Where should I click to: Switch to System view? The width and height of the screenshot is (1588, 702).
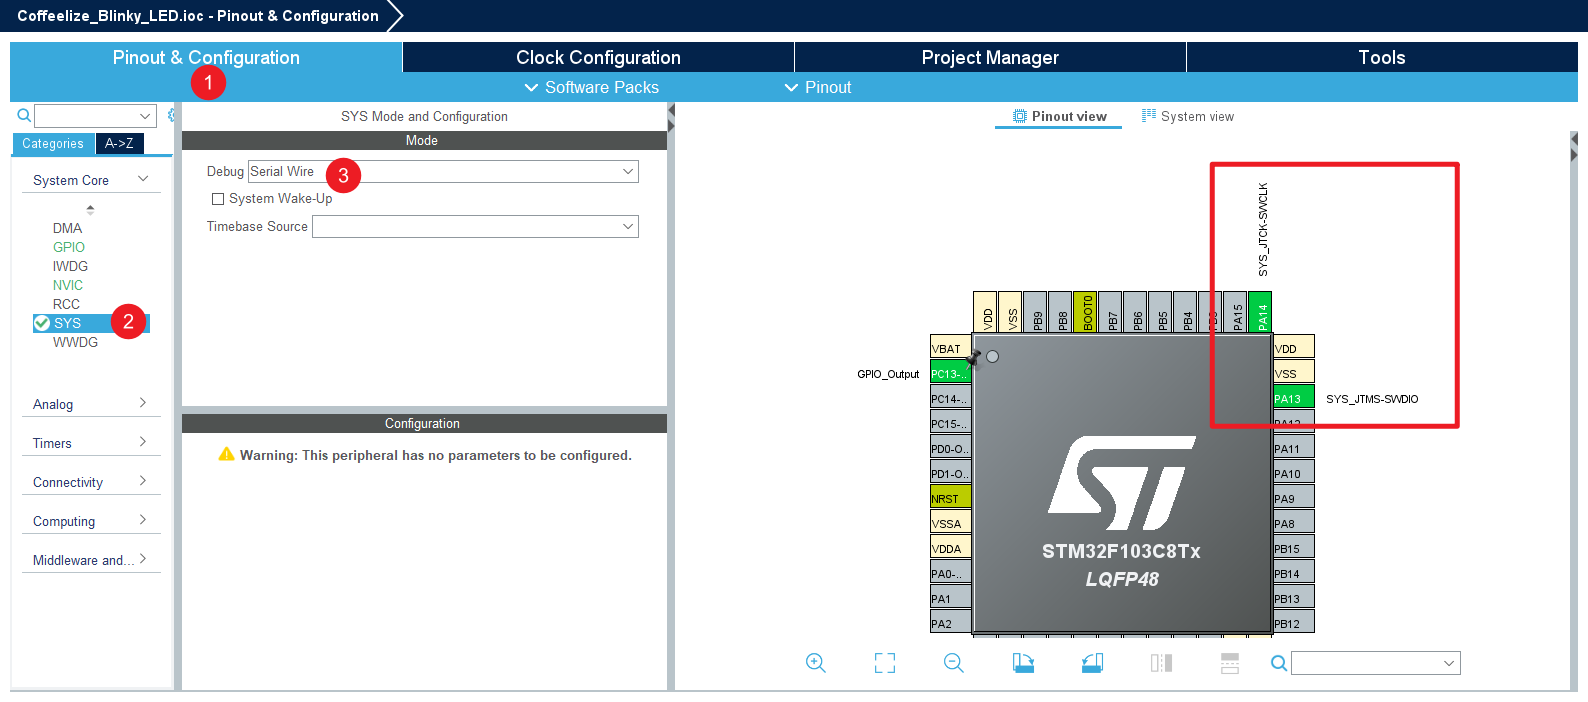coord(1188,117)
